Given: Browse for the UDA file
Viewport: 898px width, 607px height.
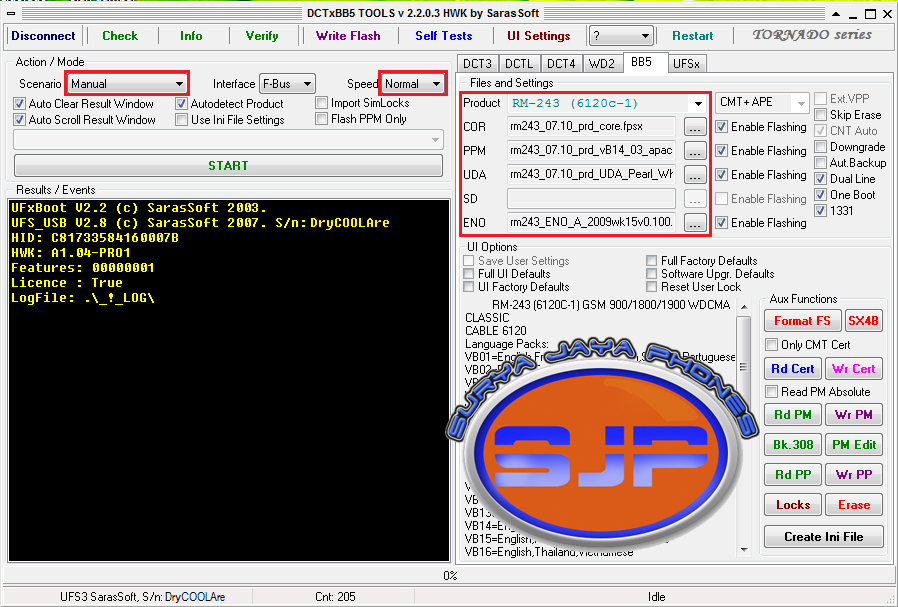Looking at the screenshot, I should tap(695, 175).
